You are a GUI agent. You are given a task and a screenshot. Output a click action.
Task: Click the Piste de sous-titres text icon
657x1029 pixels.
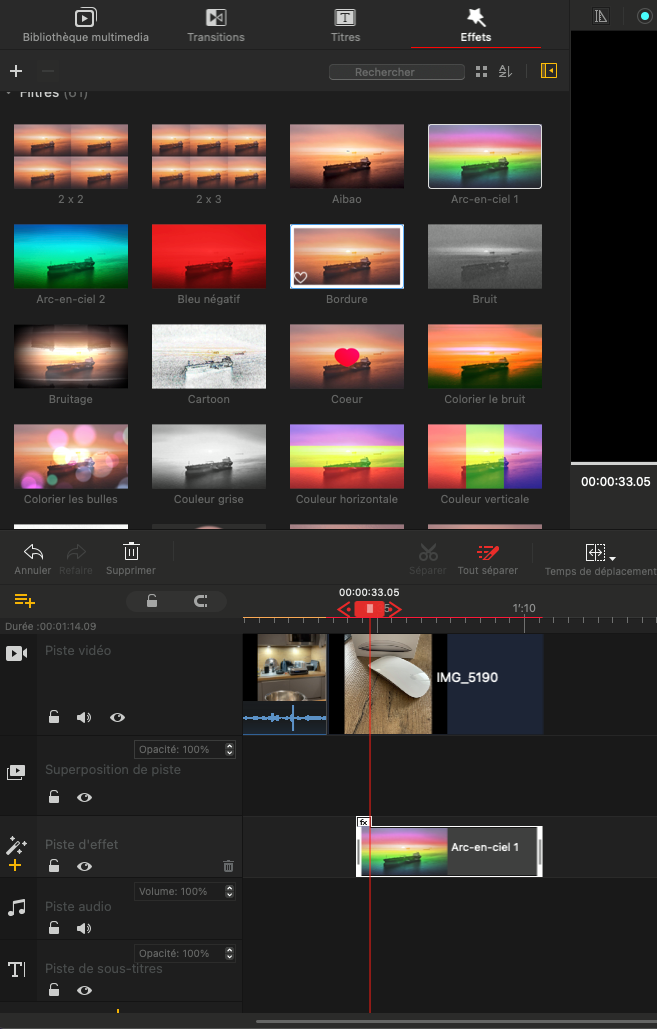click(16, 969)
